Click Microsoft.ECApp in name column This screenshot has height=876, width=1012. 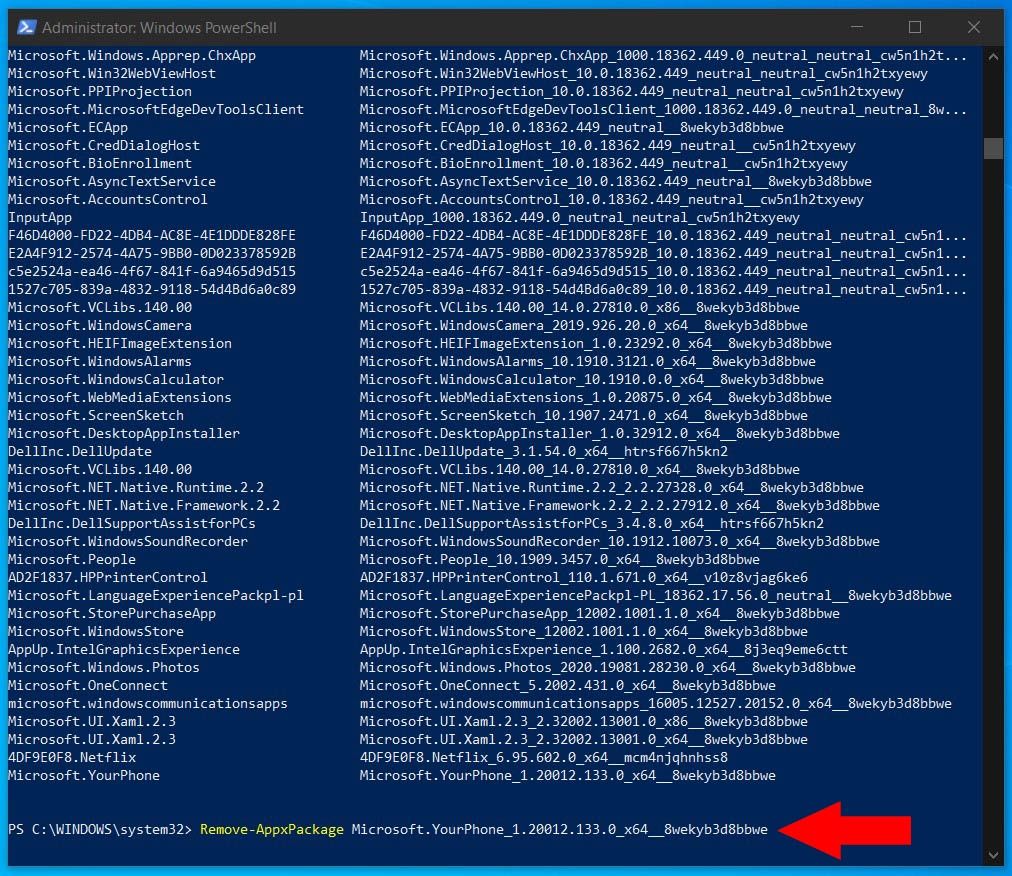(x=68, y=127)
